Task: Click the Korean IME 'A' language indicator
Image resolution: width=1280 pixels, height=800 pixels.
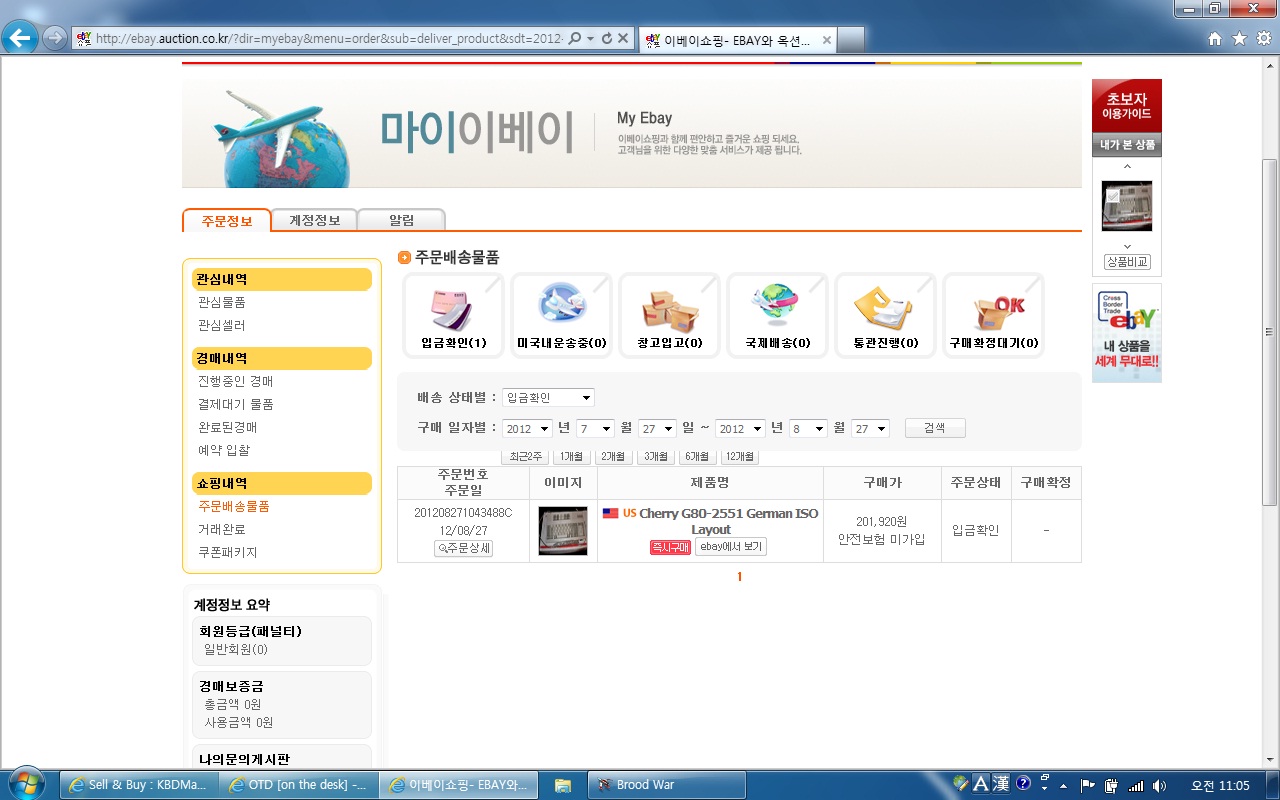Action: point(981,783)
